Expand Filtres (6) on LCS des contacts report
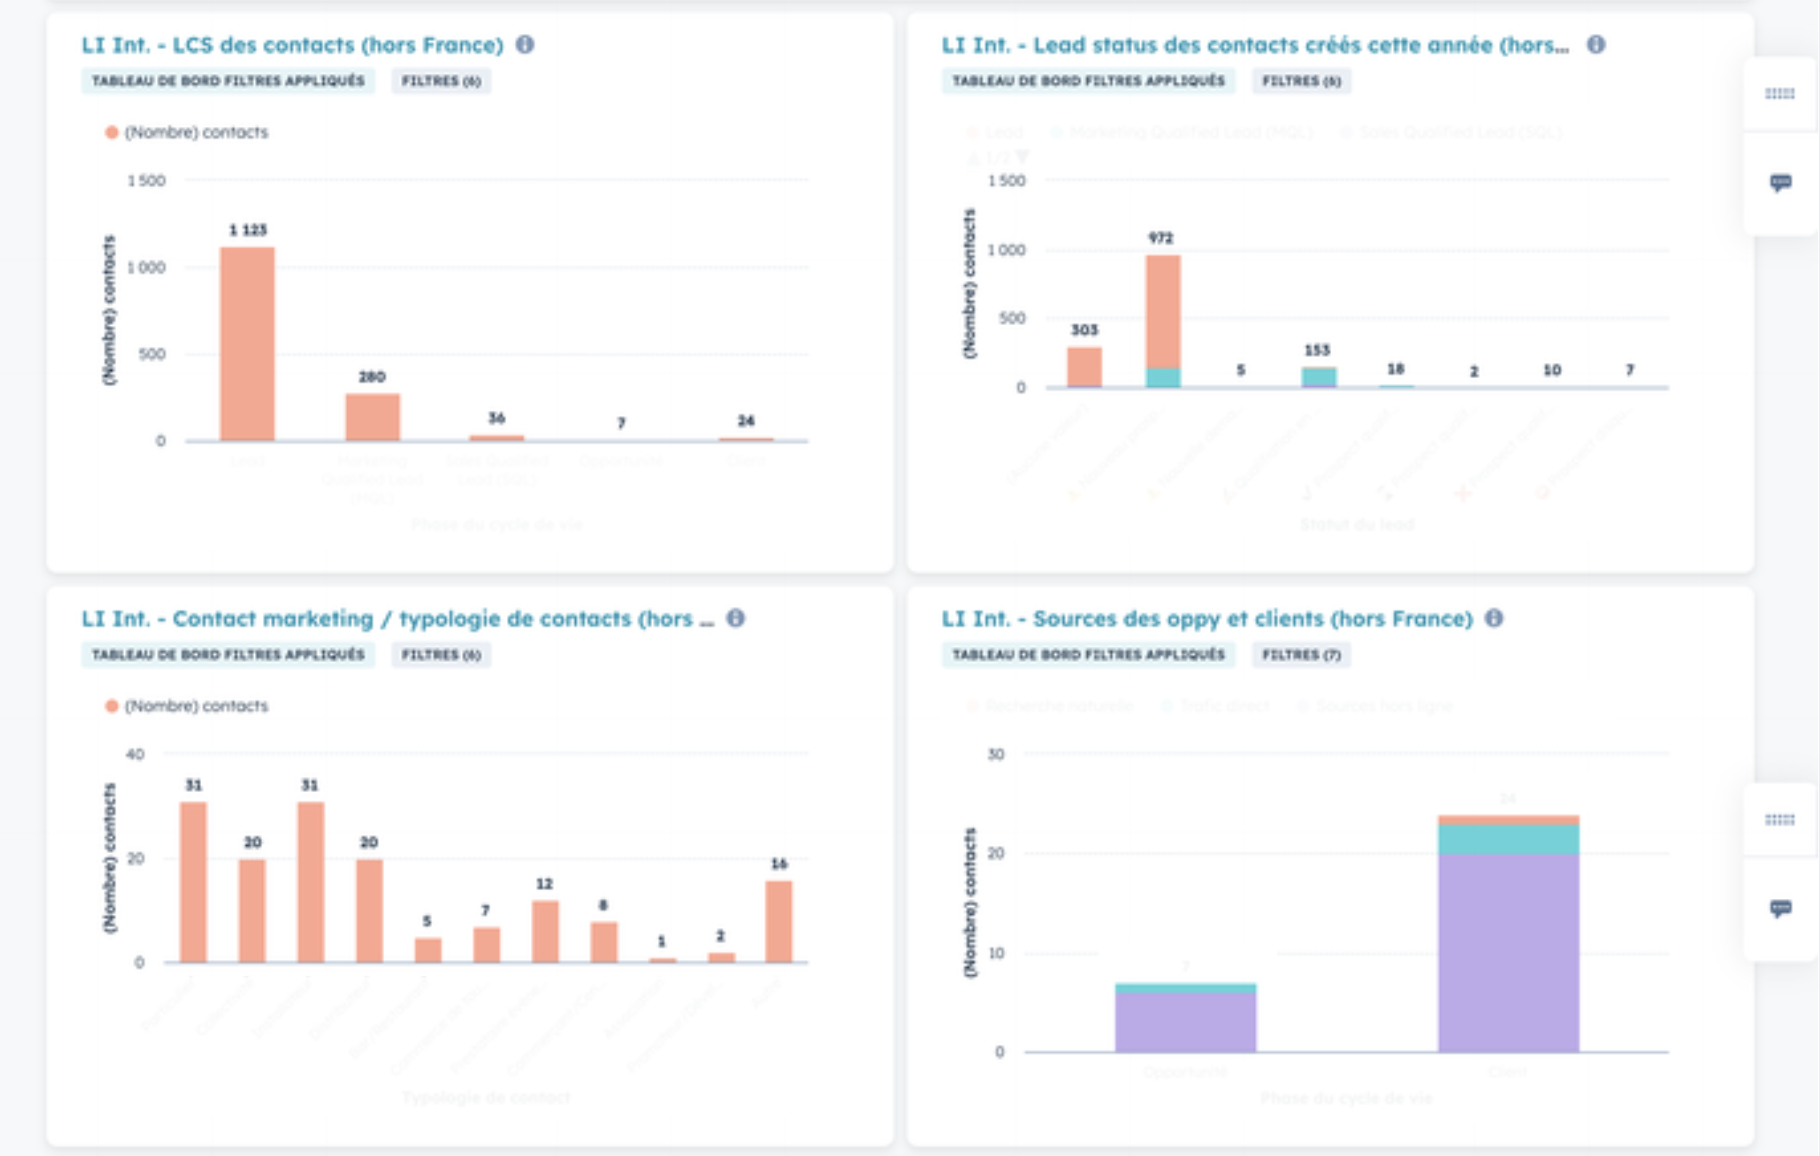Screen dimensions: 1820x1156 (441, 81)
